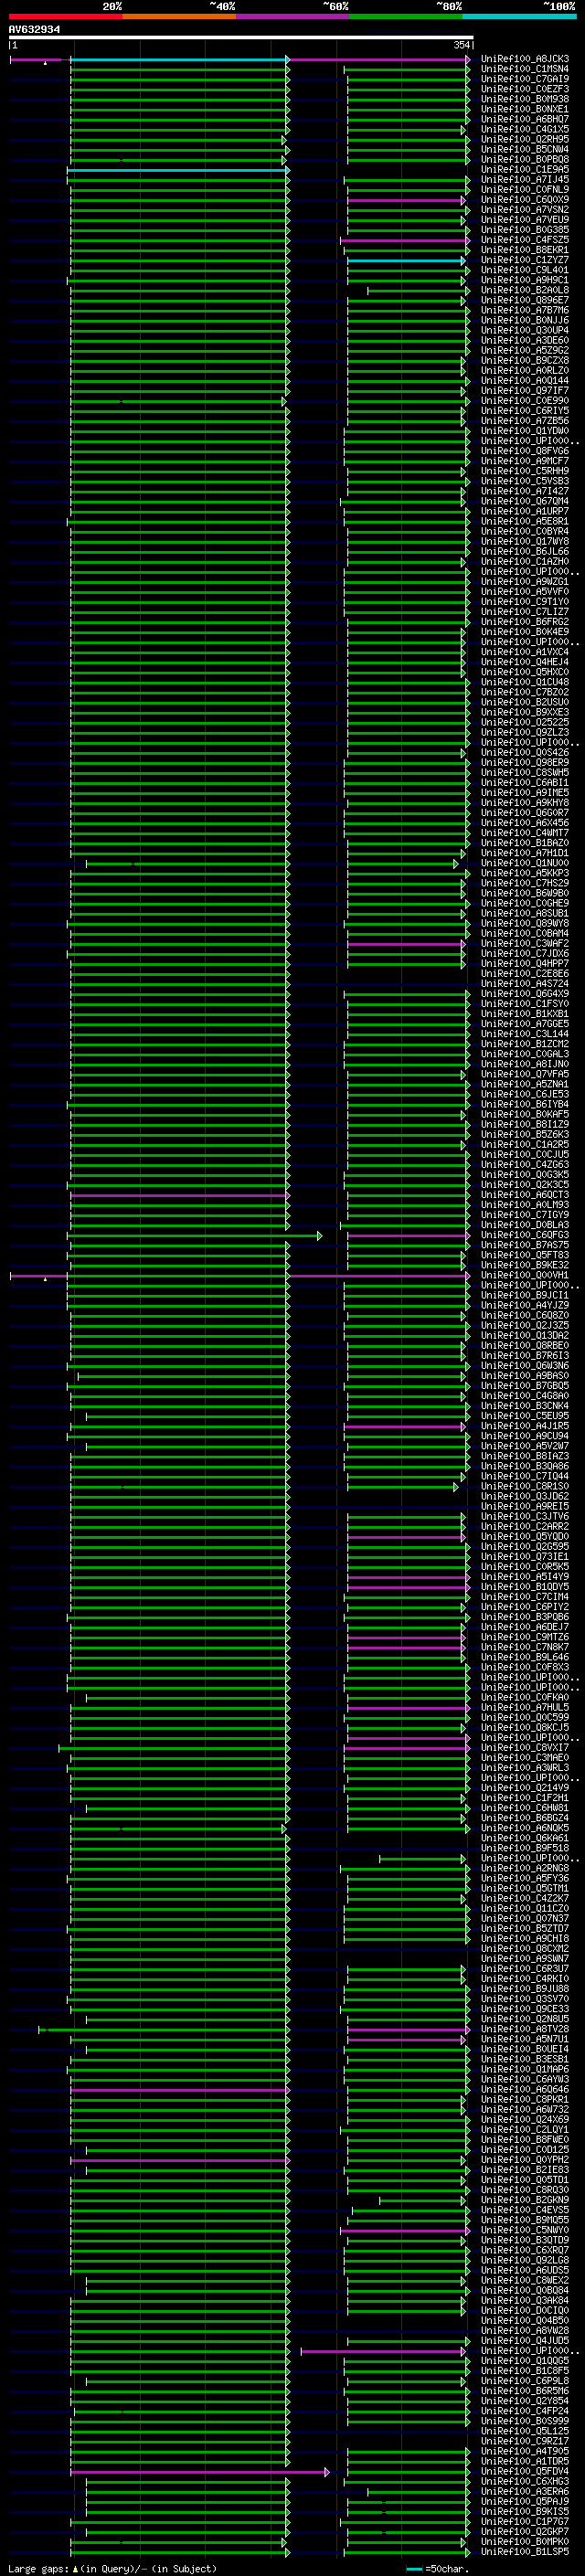Open hit UniRef100_Q896E7
This screenshot has height=2576, width=585.
[x=525, y=300]
